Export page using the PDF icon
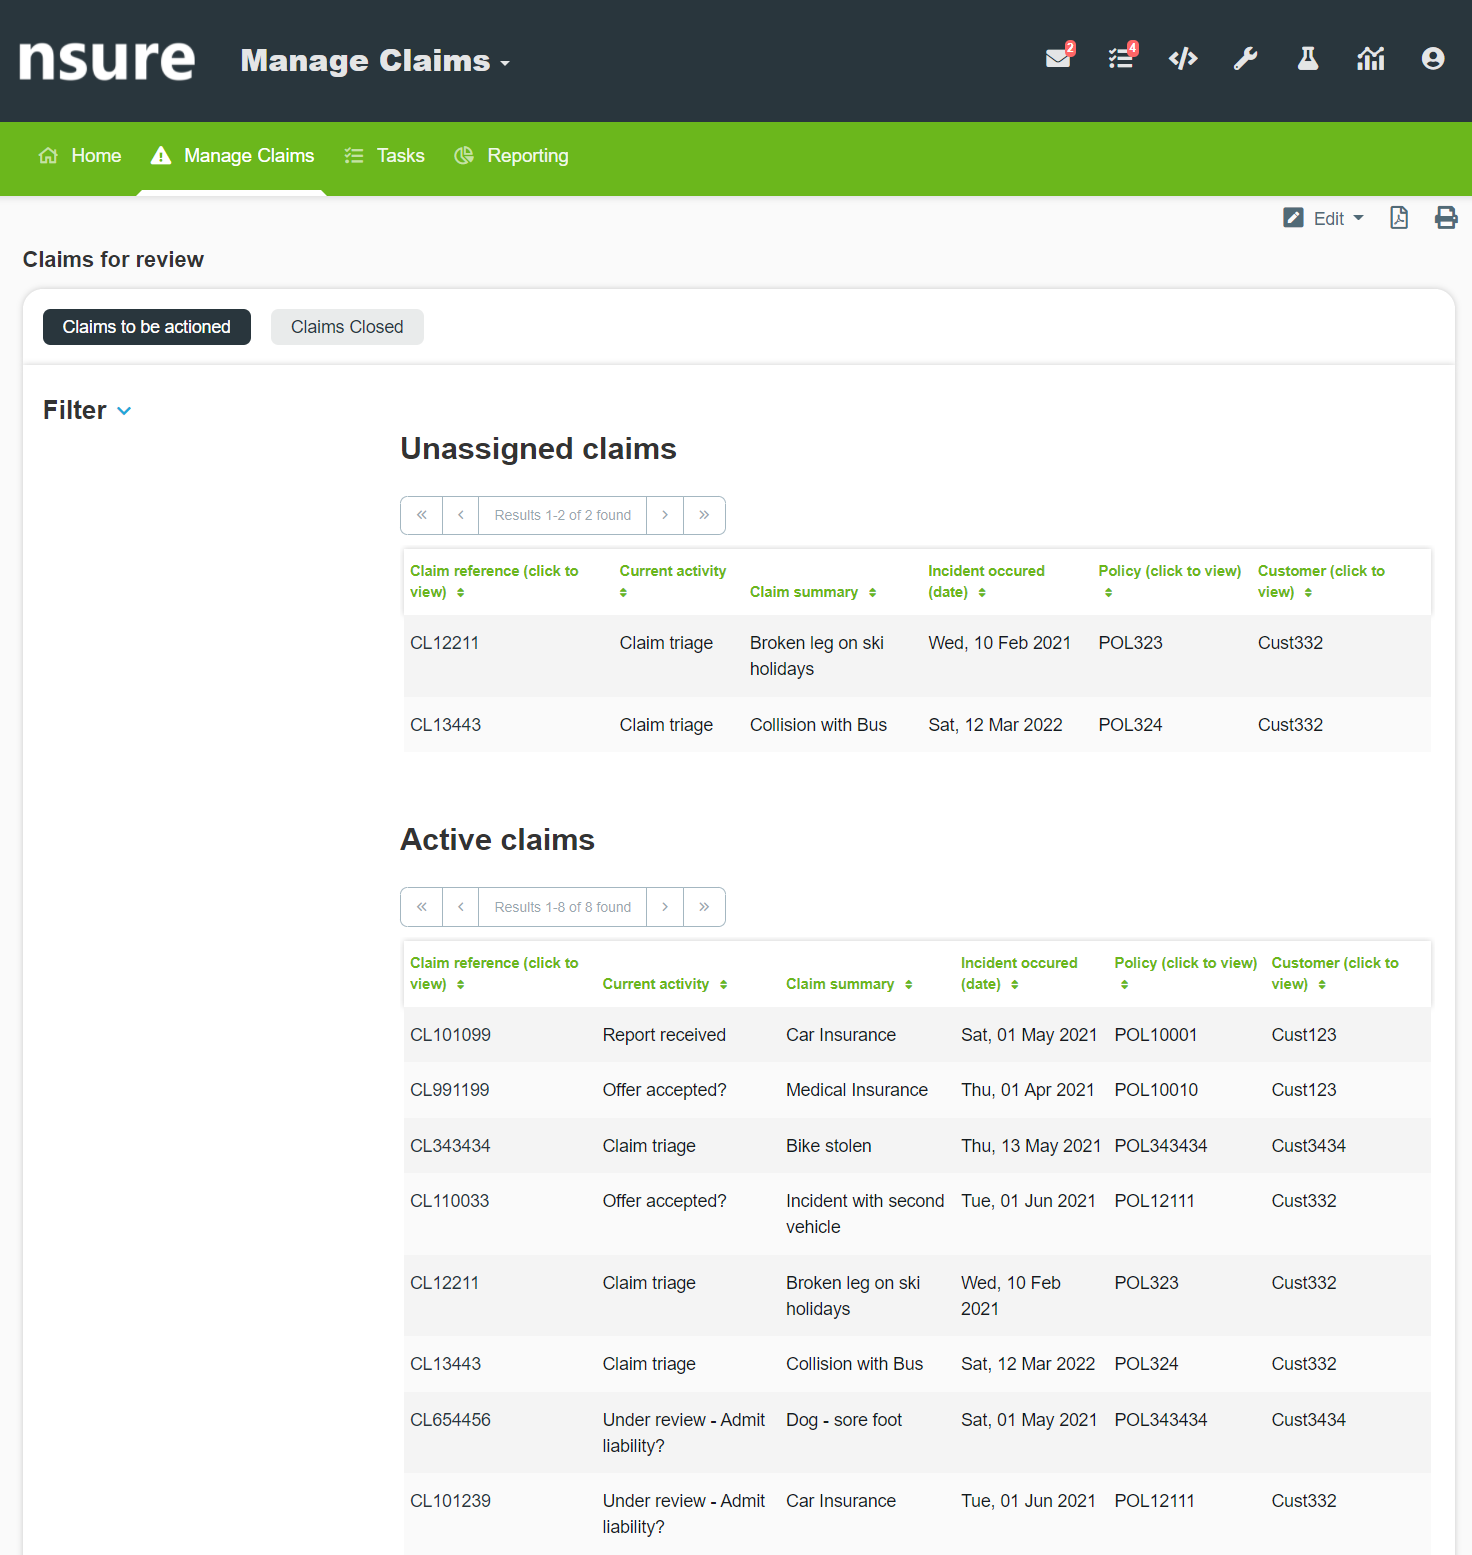The image size is (1472, 1555). [x=1399, y=218]
